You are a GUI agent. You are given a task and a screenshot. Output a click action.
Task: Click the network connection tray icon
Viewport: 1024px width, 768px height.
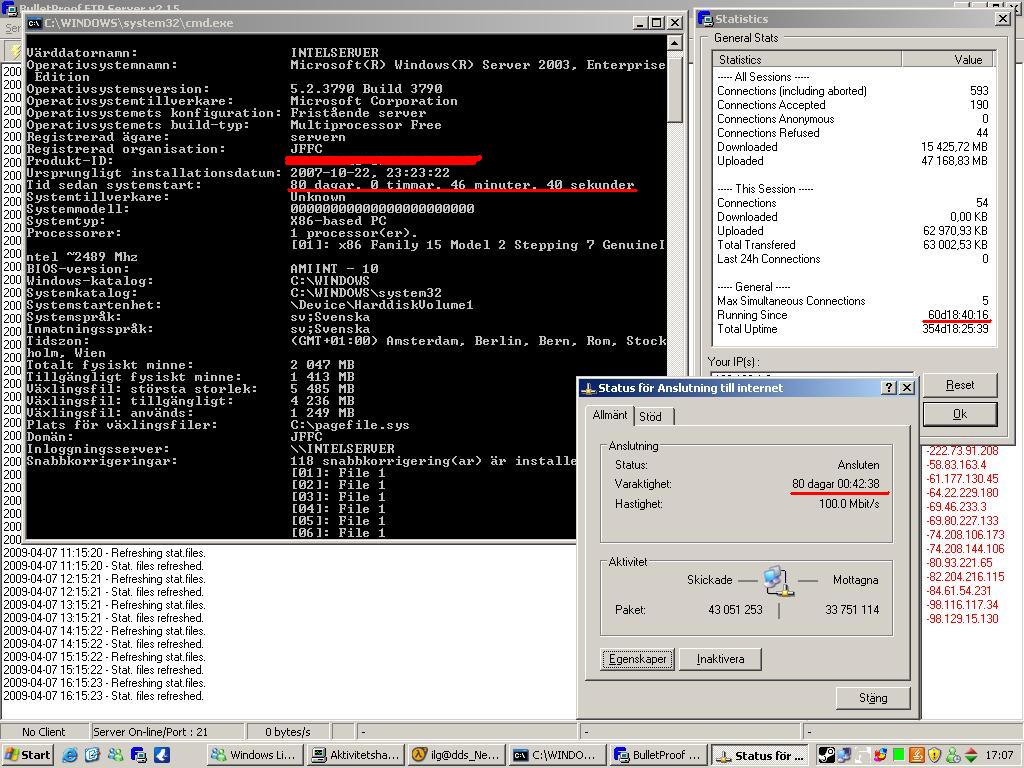click(845, 755)
